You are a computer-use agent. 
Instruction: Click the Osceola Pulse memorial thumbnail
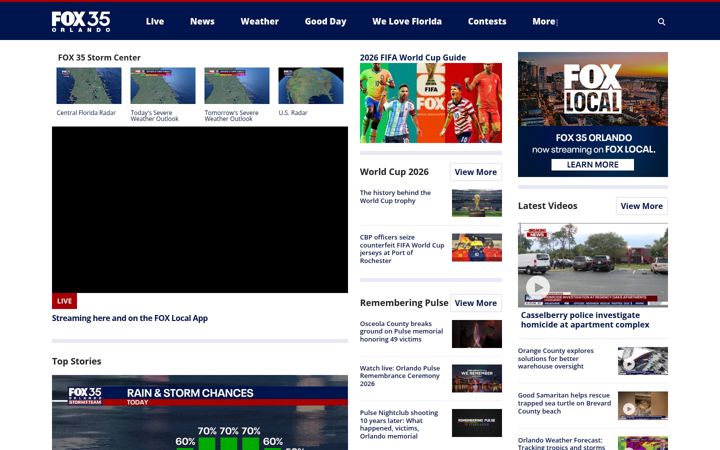click(477, 334)
